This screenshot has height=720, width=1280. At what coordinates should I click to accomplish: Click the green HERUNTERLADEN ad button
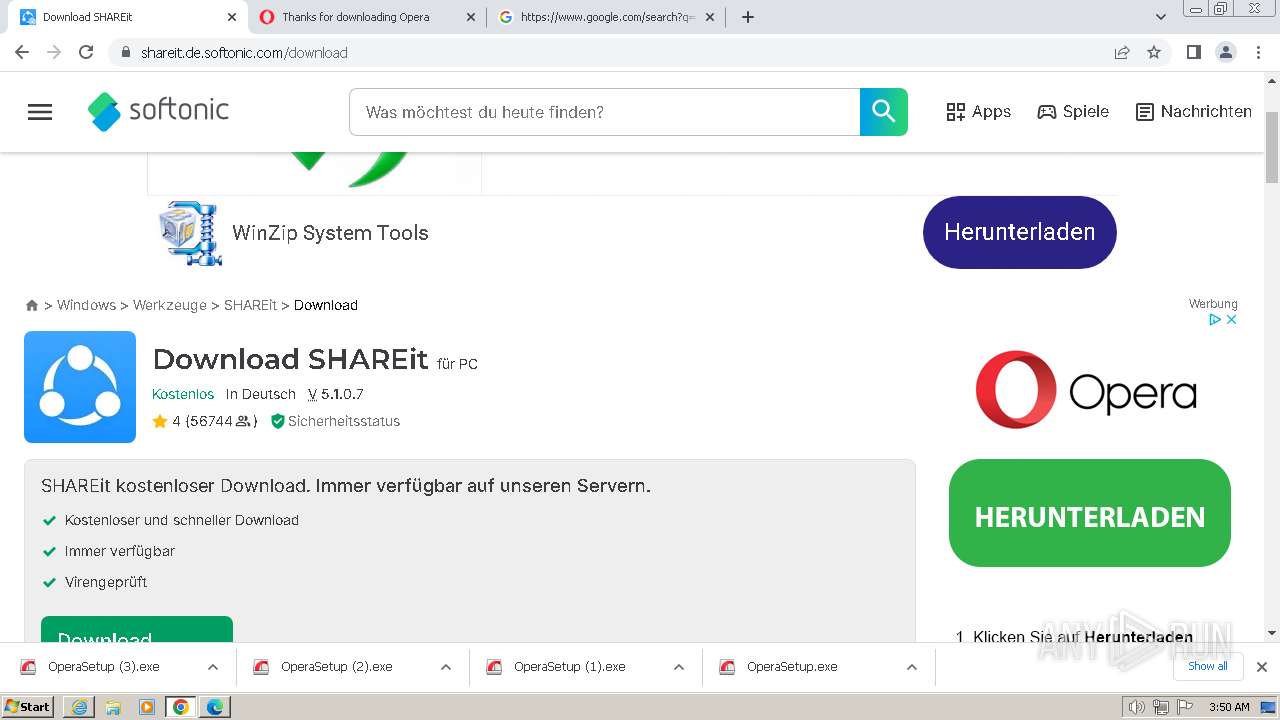coord(1090,513)
